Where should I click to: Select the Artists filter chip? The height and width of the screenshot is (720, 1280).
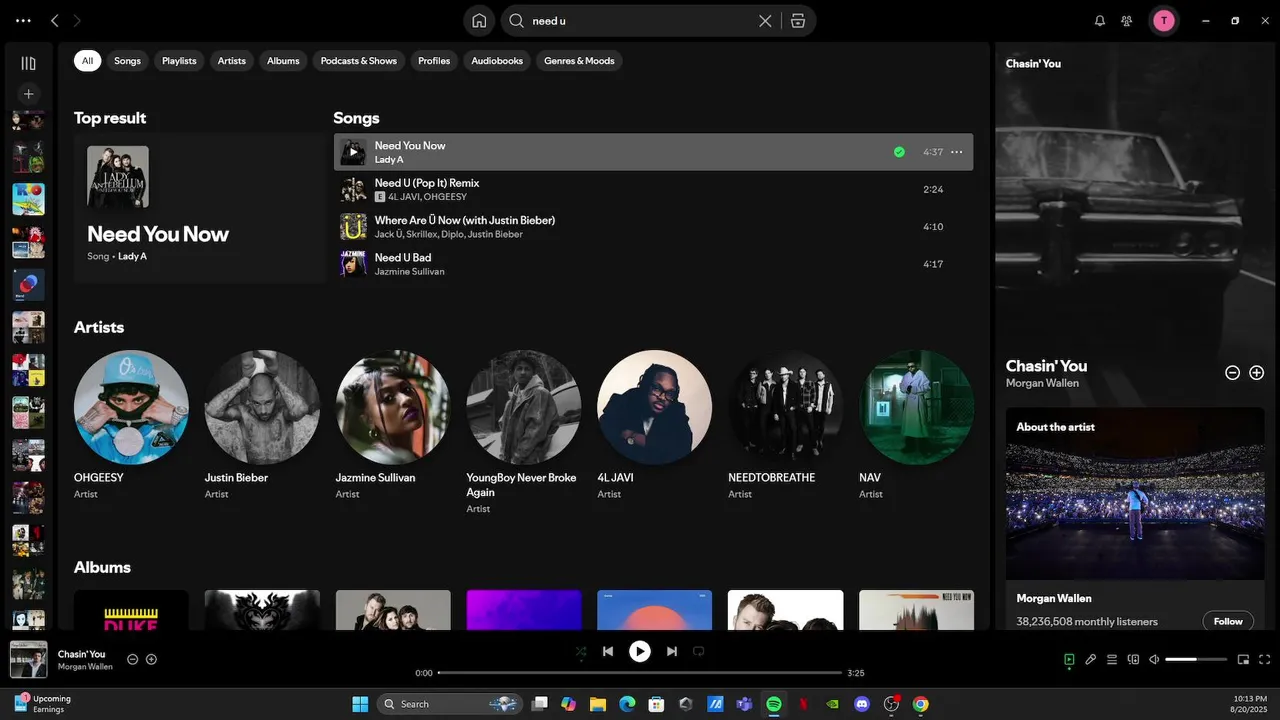tap(232, 61)
